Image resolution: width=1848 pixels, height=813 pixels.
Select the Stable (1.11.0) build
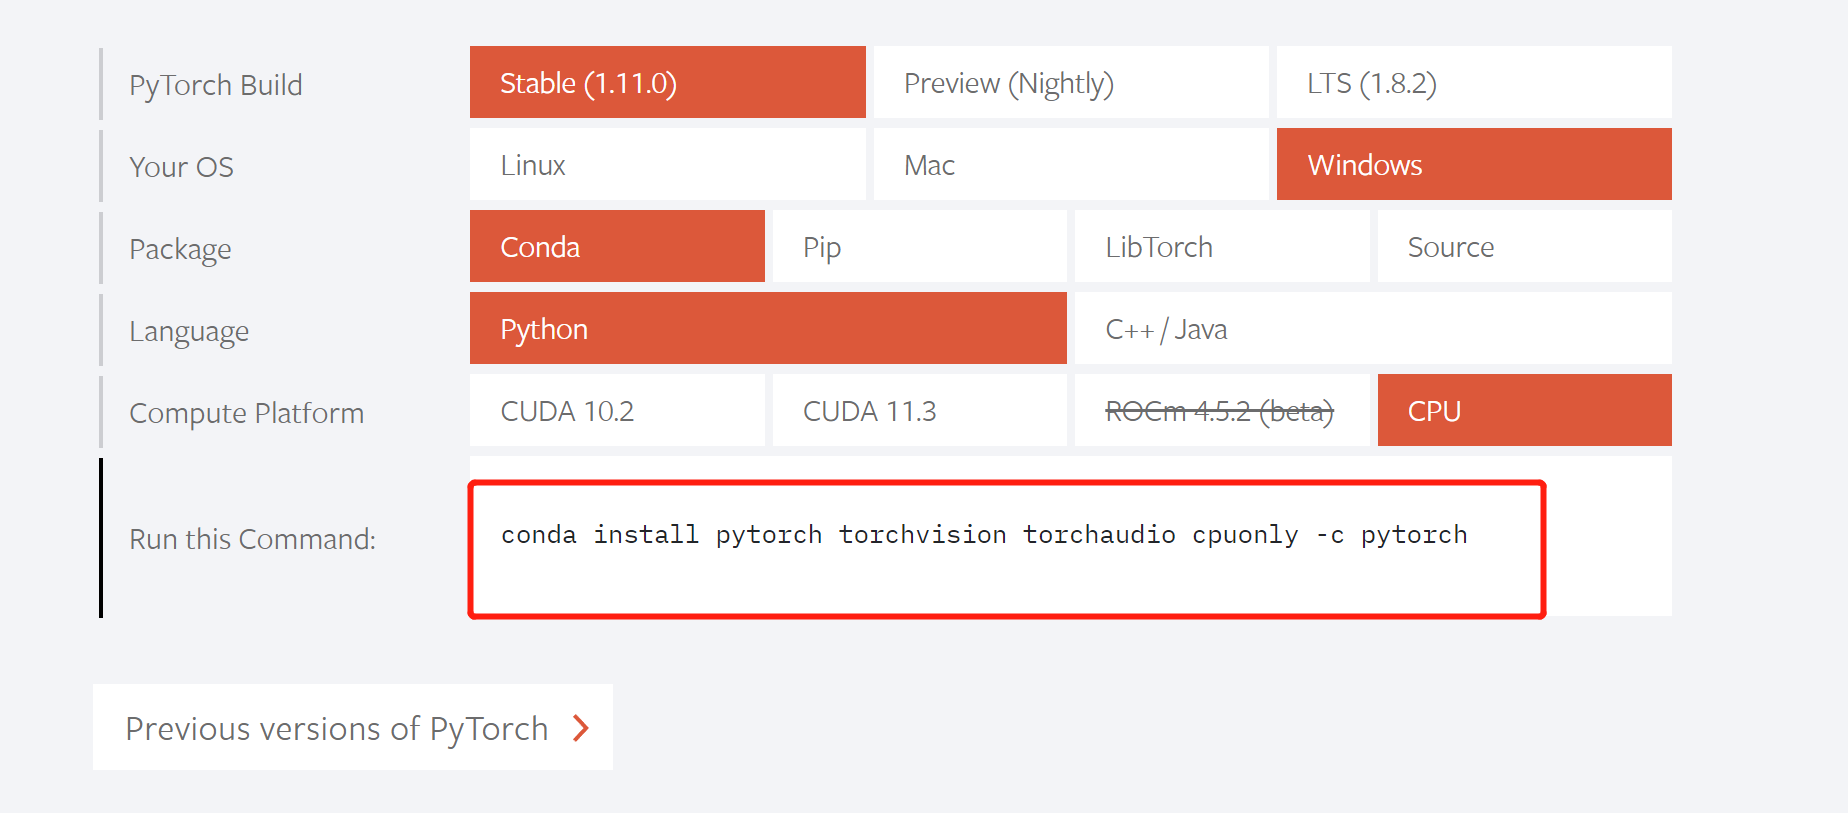(x=666, y=83)
